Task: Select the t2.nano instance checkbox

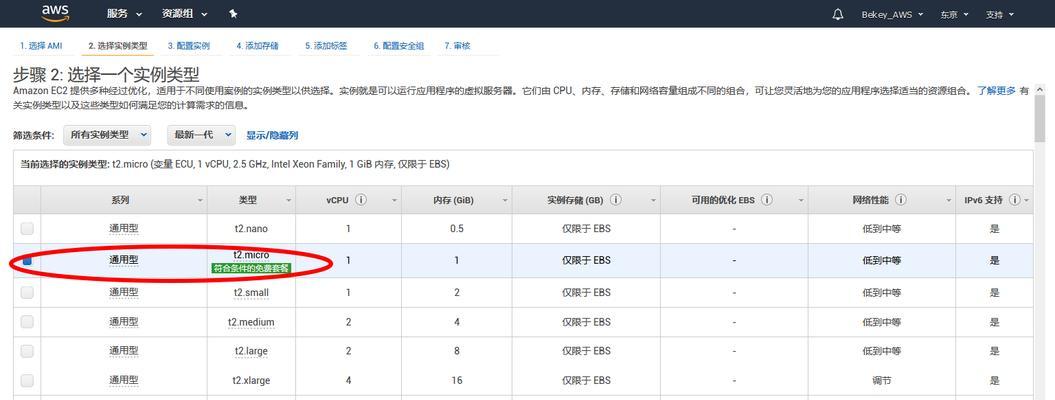Action: [27, 229]
